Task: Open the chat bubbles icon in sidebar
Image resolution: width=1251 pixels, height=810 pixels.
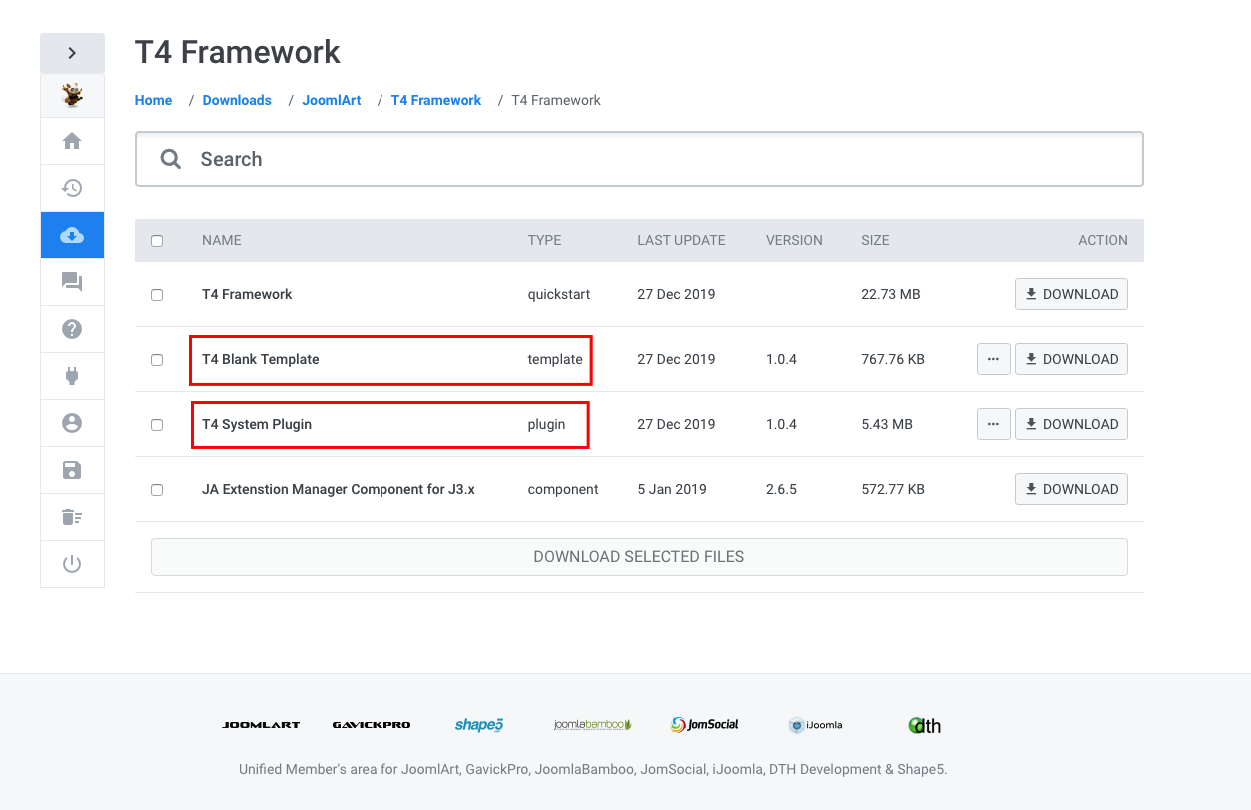Action: point(72,282)
